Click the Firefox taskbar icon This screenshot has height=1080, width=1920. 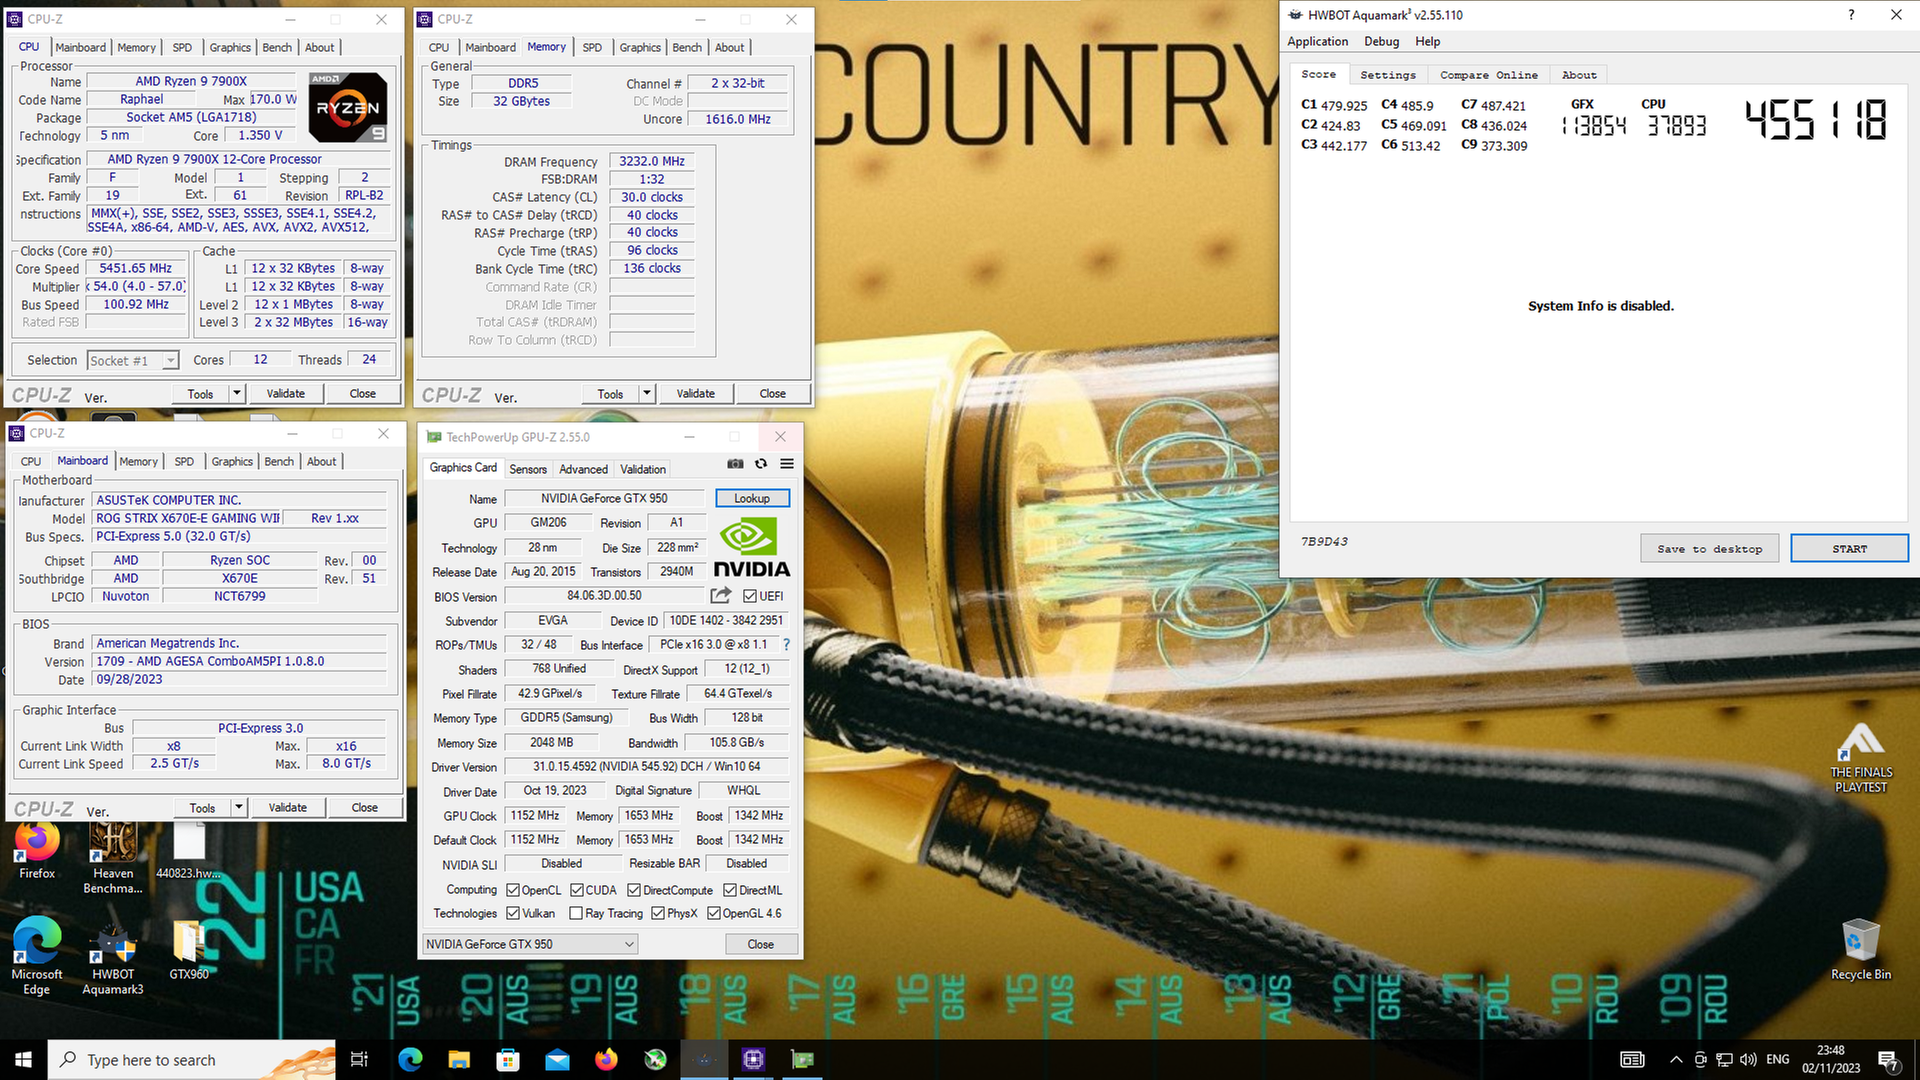click(606, 1060)
